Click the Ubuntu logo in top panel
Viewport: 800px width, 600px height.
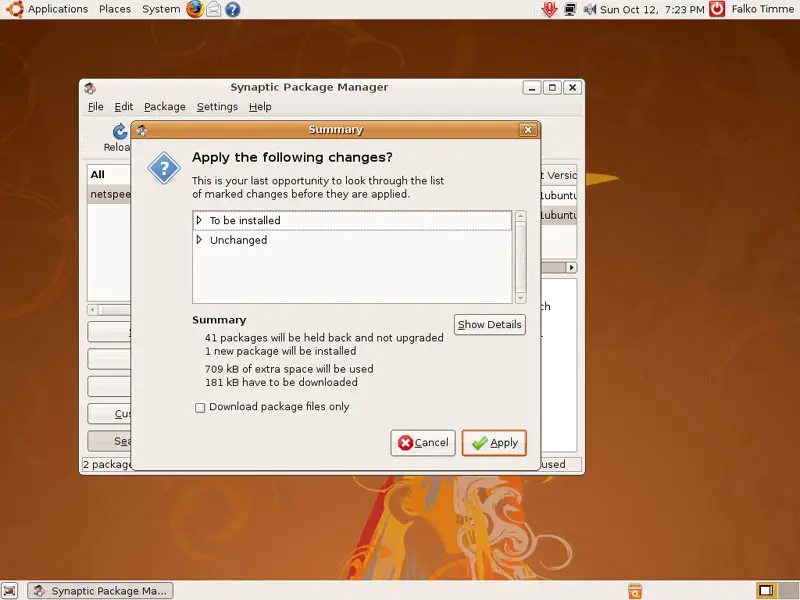(x=14, y=9)
